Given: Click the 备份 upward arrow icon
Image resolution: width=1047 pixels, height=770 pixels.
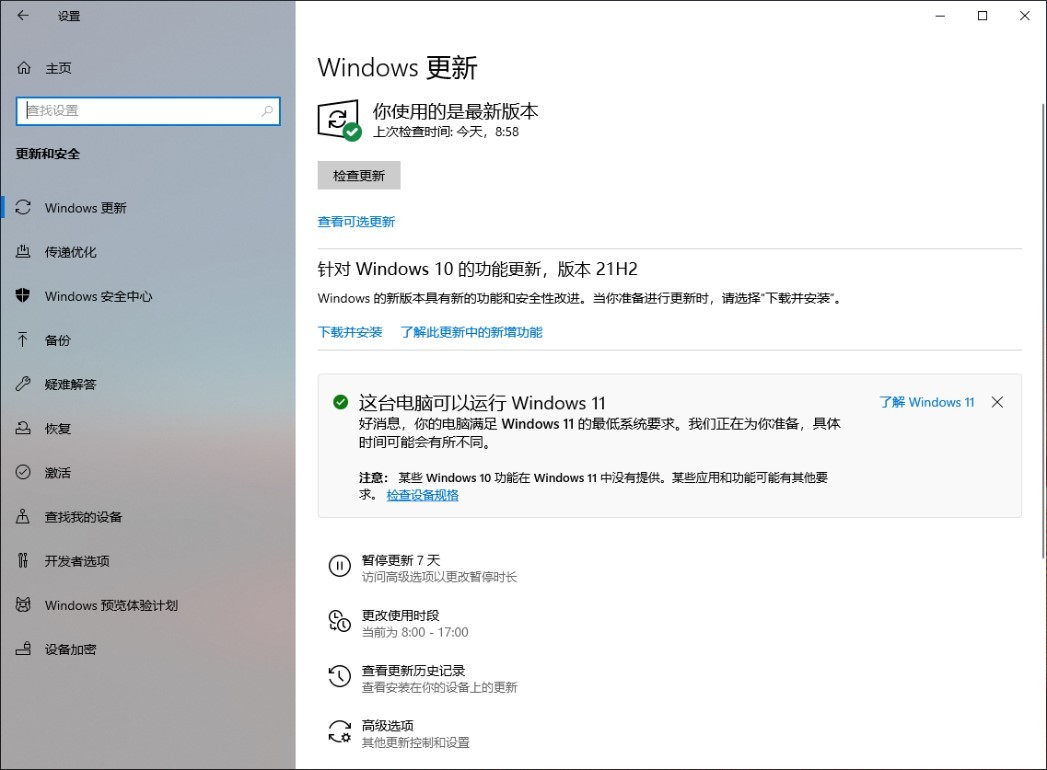Looking at the screenshot, I should [23, 340].
